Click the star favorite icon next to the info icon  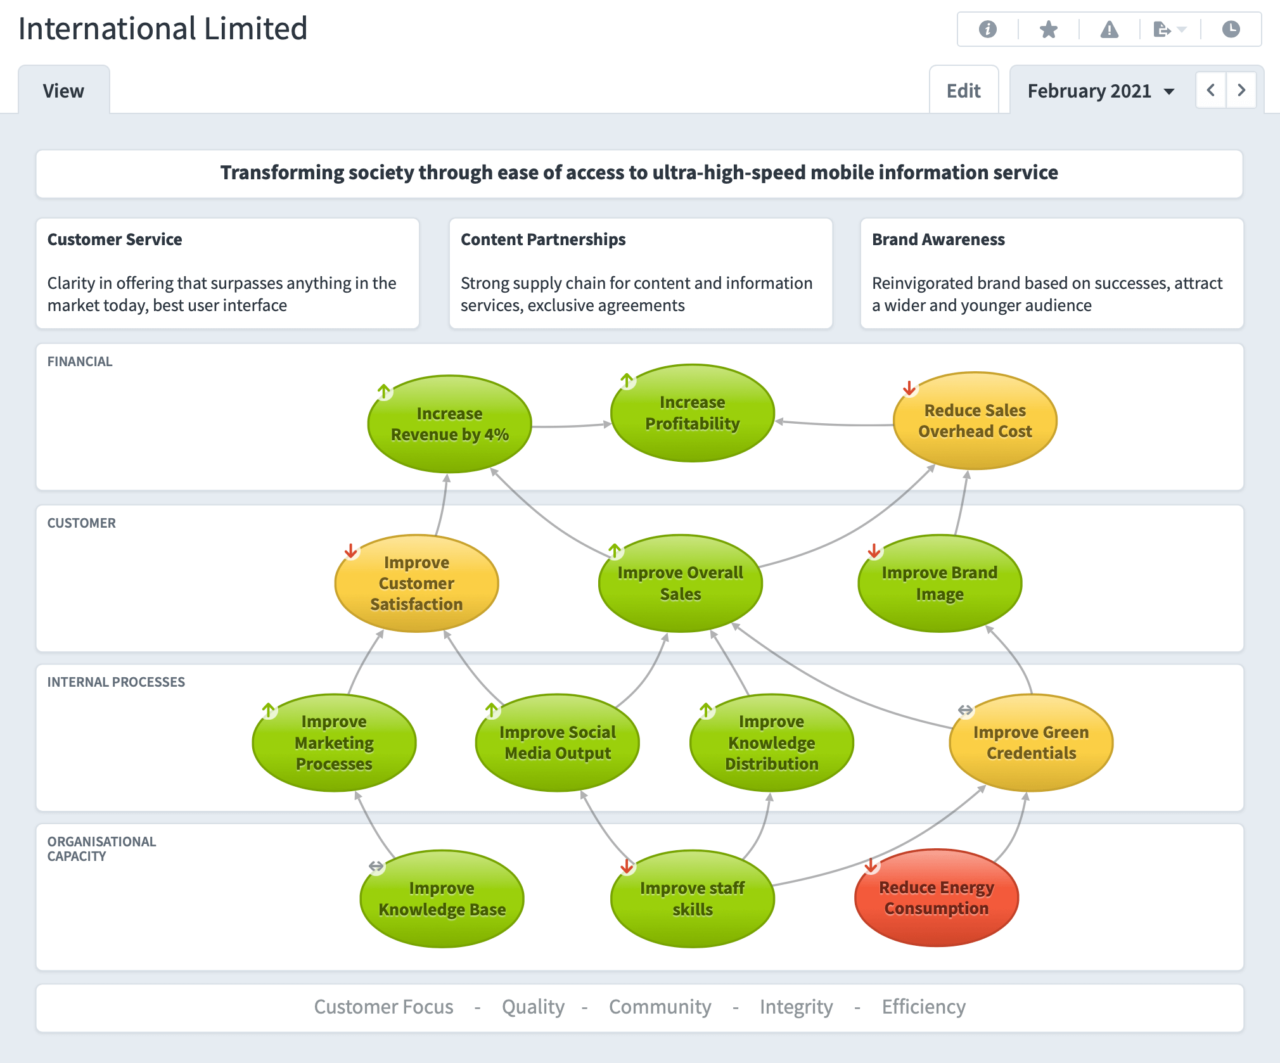(1048, 29)
